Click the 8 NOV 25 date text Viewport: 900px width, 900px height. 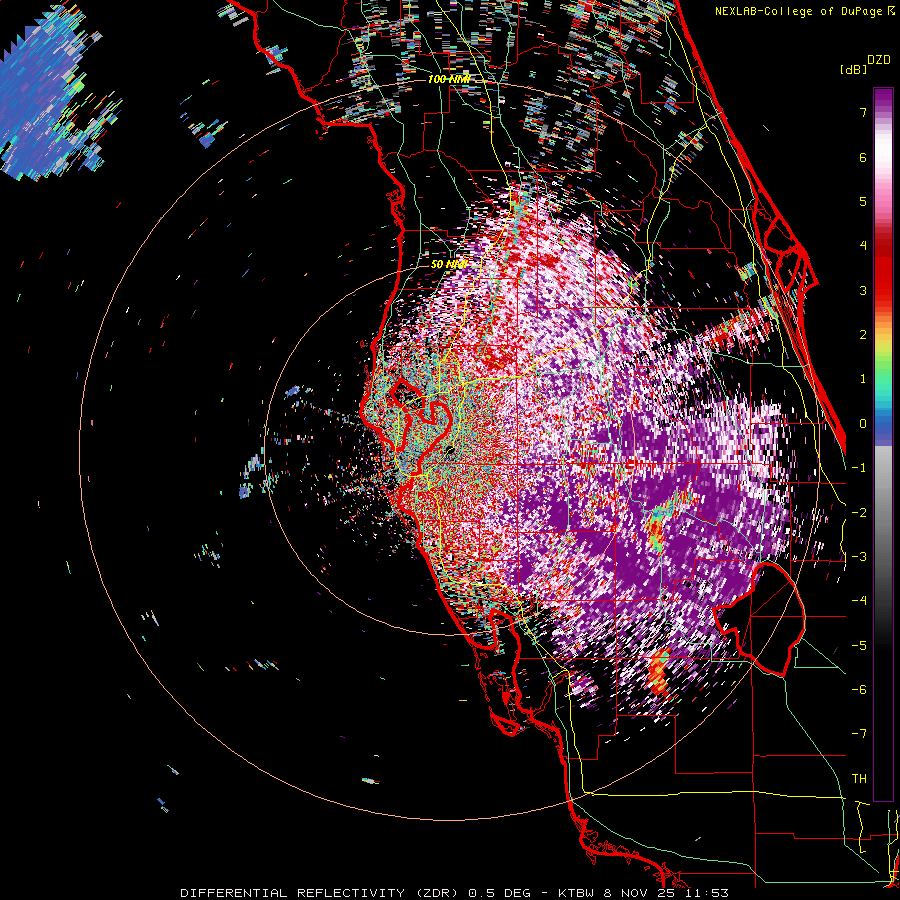pyautogui.click(x=638, y=893)
